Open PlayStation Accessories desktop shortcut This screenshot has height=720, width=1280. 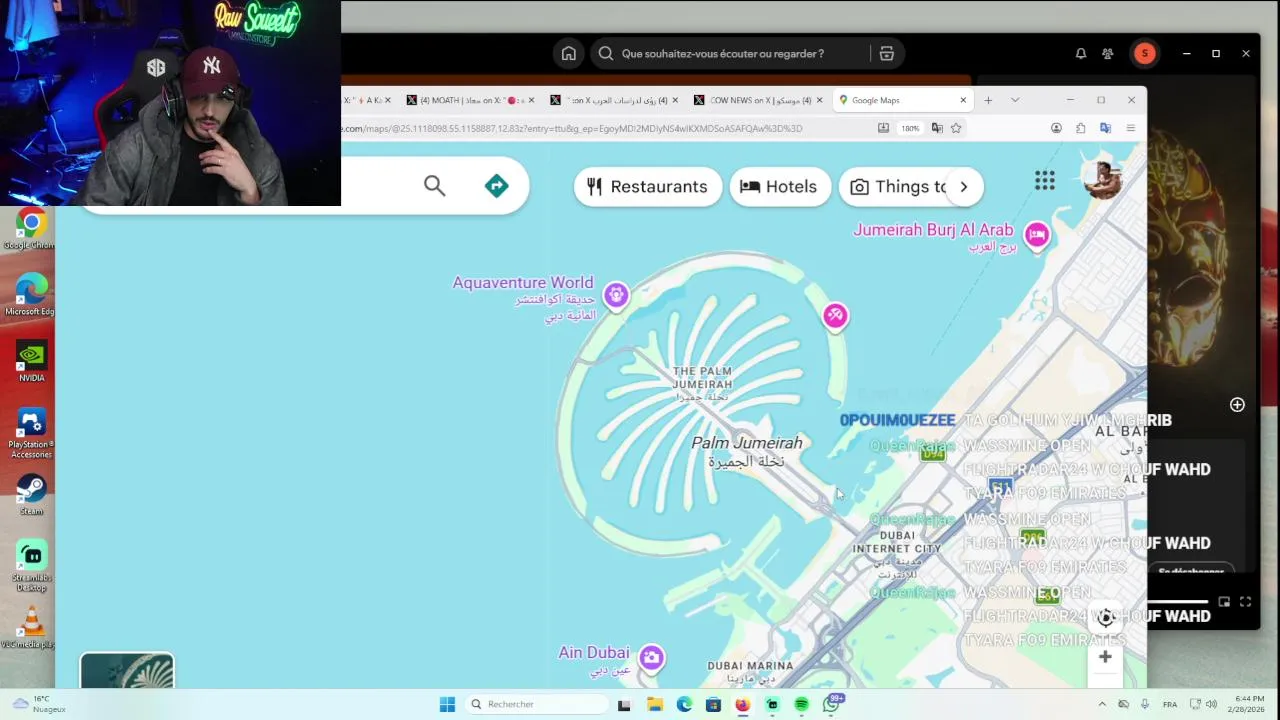[31, 432]
